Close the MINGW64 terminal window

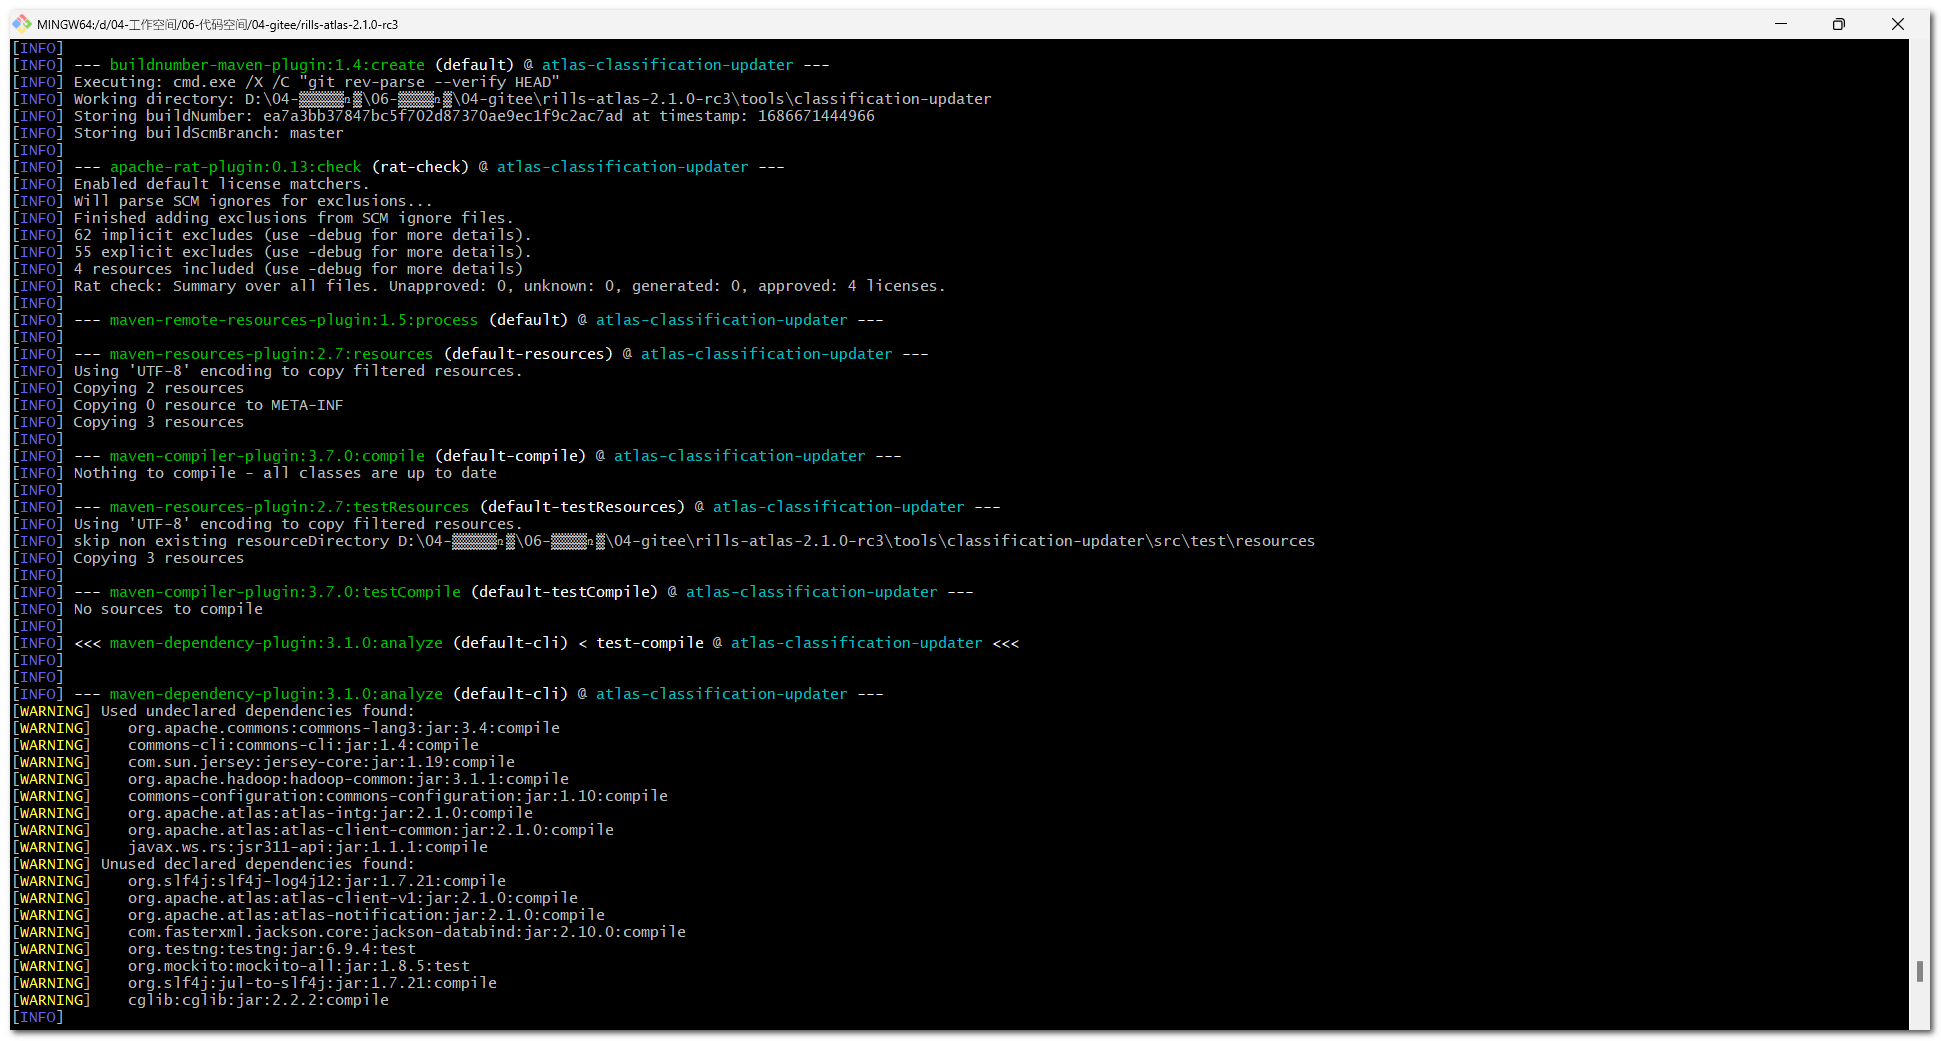tap(1897, 24)
